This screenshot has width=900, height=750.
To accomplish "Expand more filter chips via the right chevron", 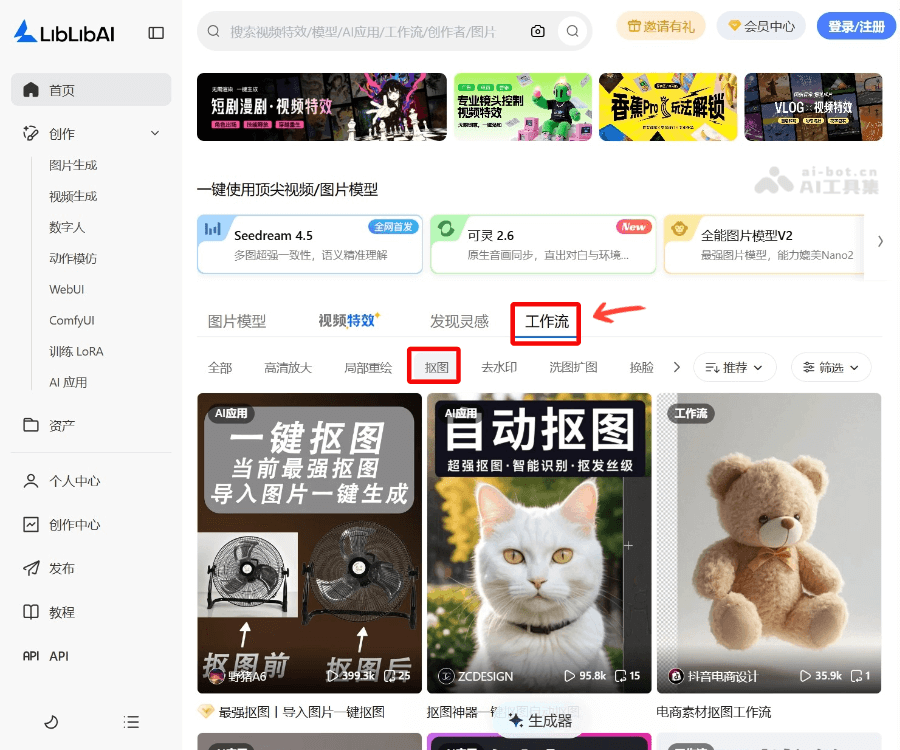I will tap(677, 367).
